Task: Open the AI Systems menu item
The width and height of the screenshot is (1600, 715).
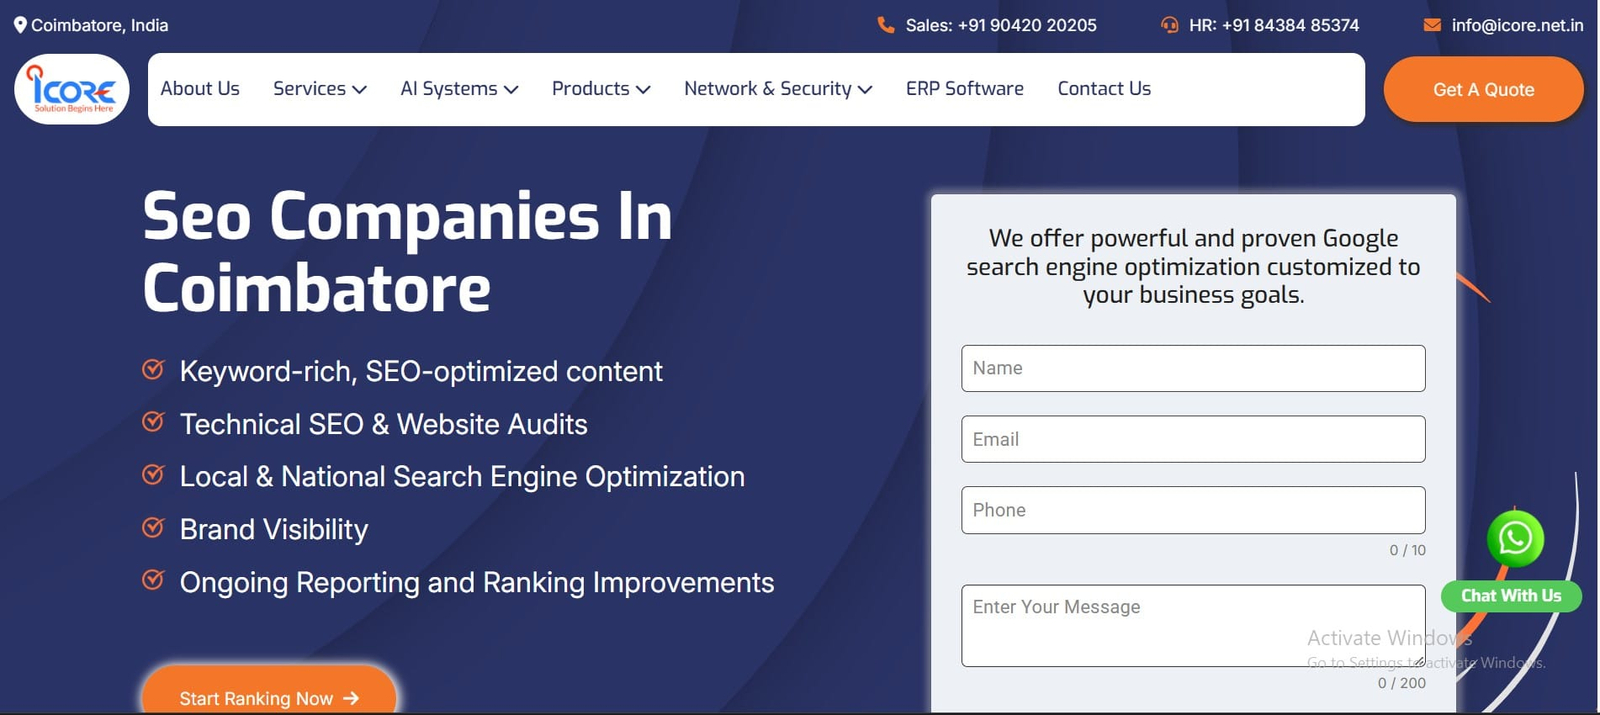Action: (x=449, y=89)
